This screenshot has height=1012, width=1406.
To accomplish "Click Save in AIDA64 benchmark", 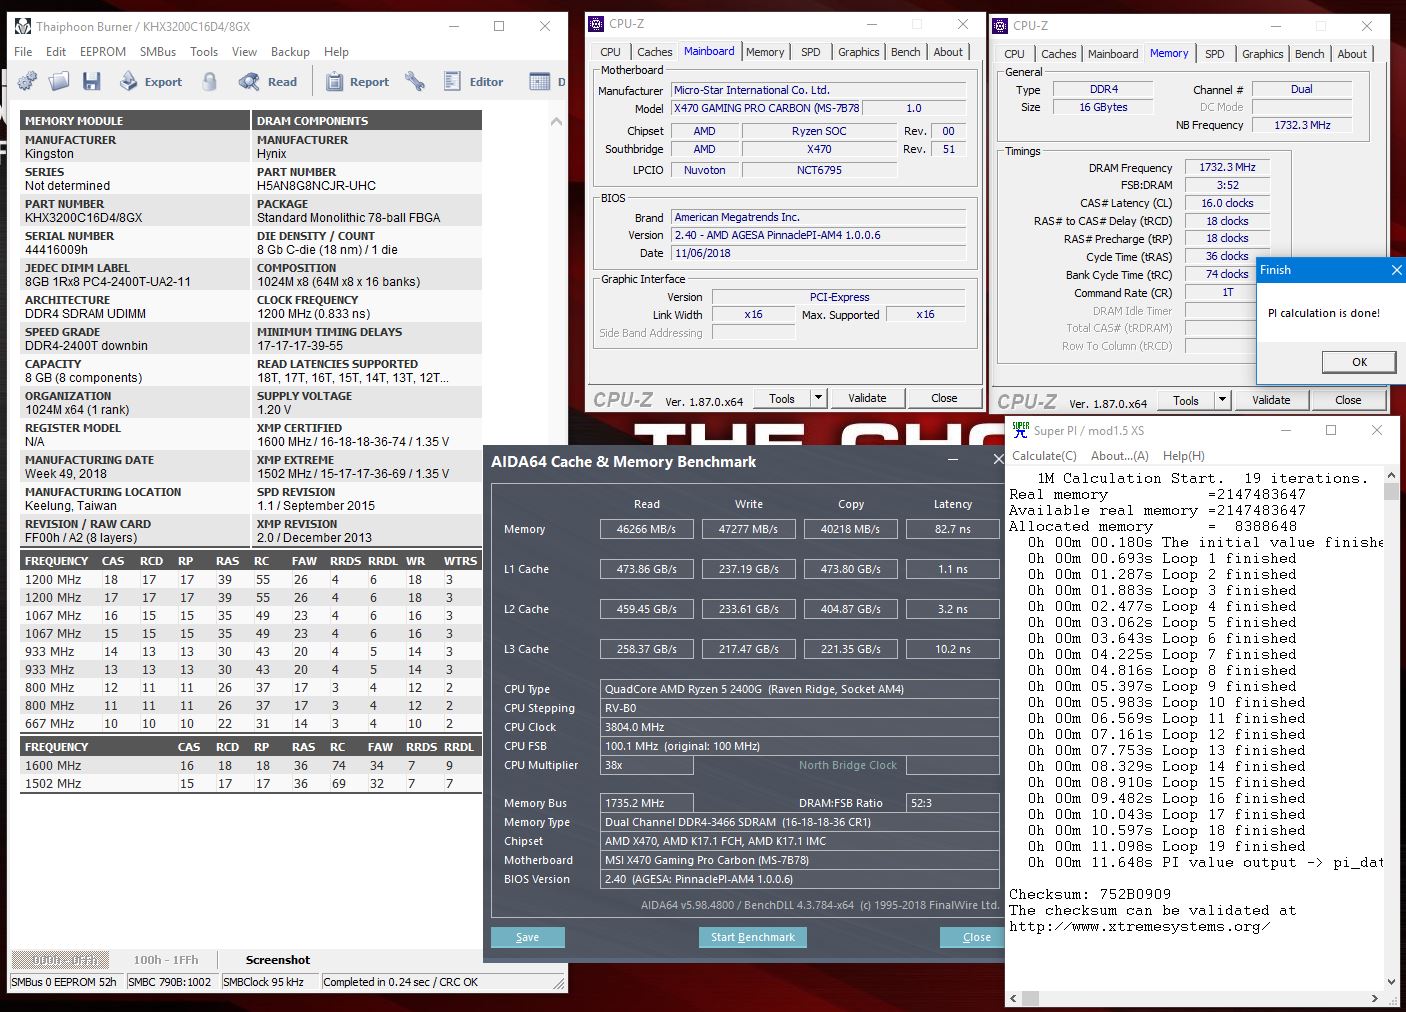I will pos(528,937).
